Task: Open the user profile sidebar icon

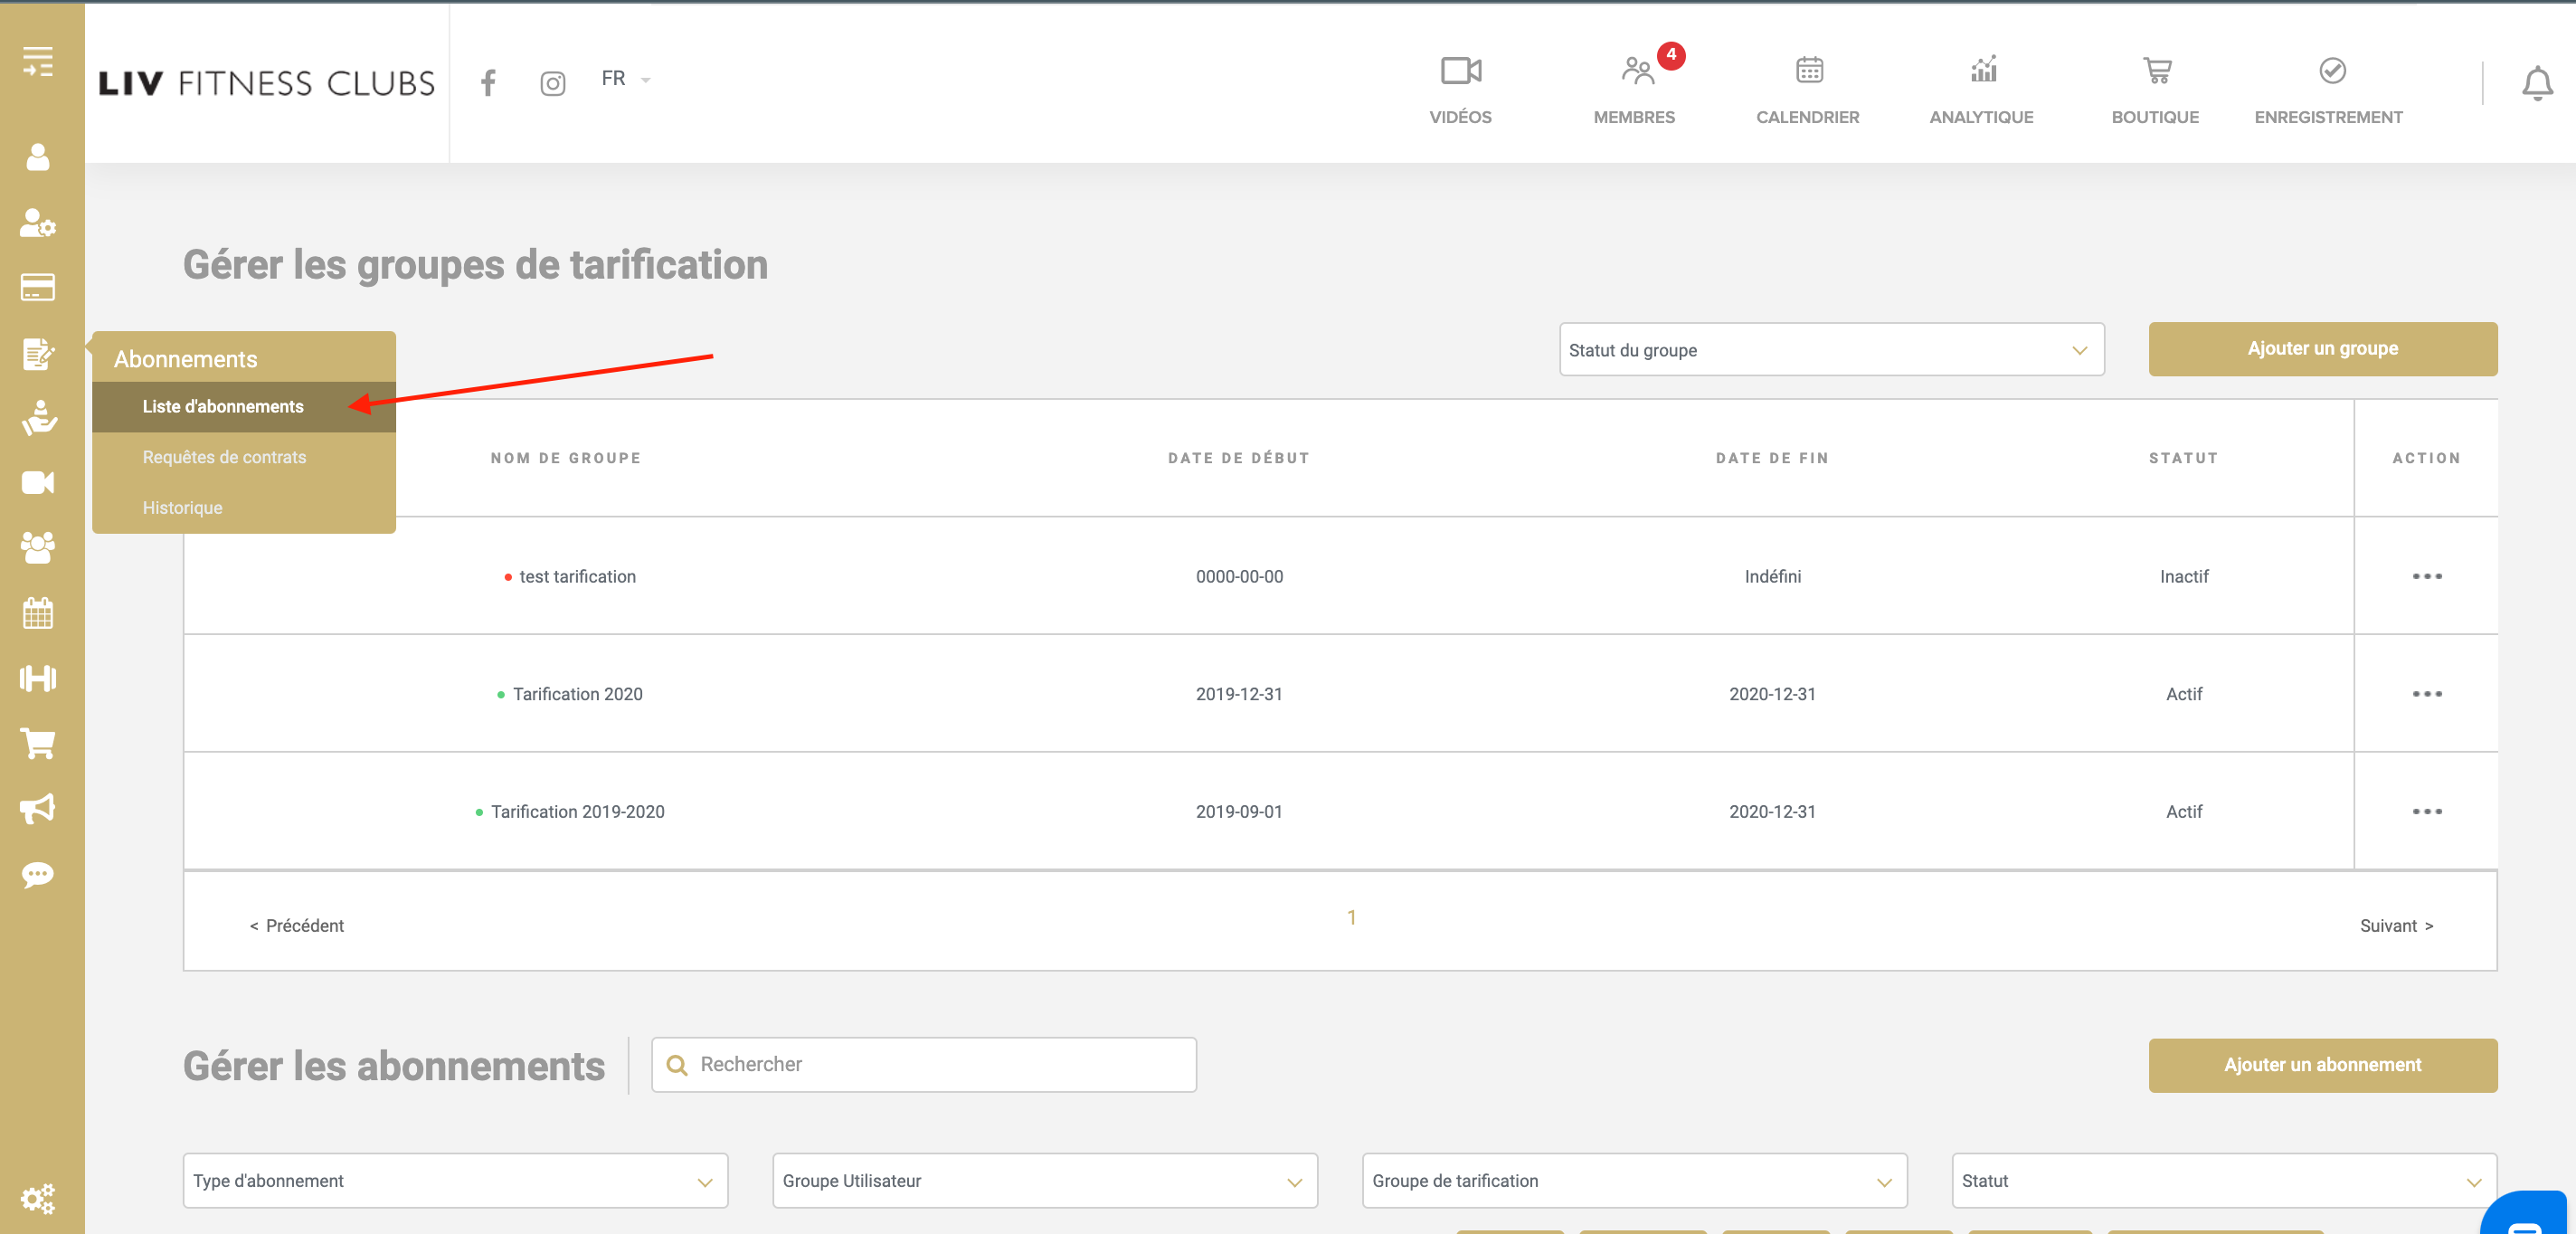Action: (38, 157)
